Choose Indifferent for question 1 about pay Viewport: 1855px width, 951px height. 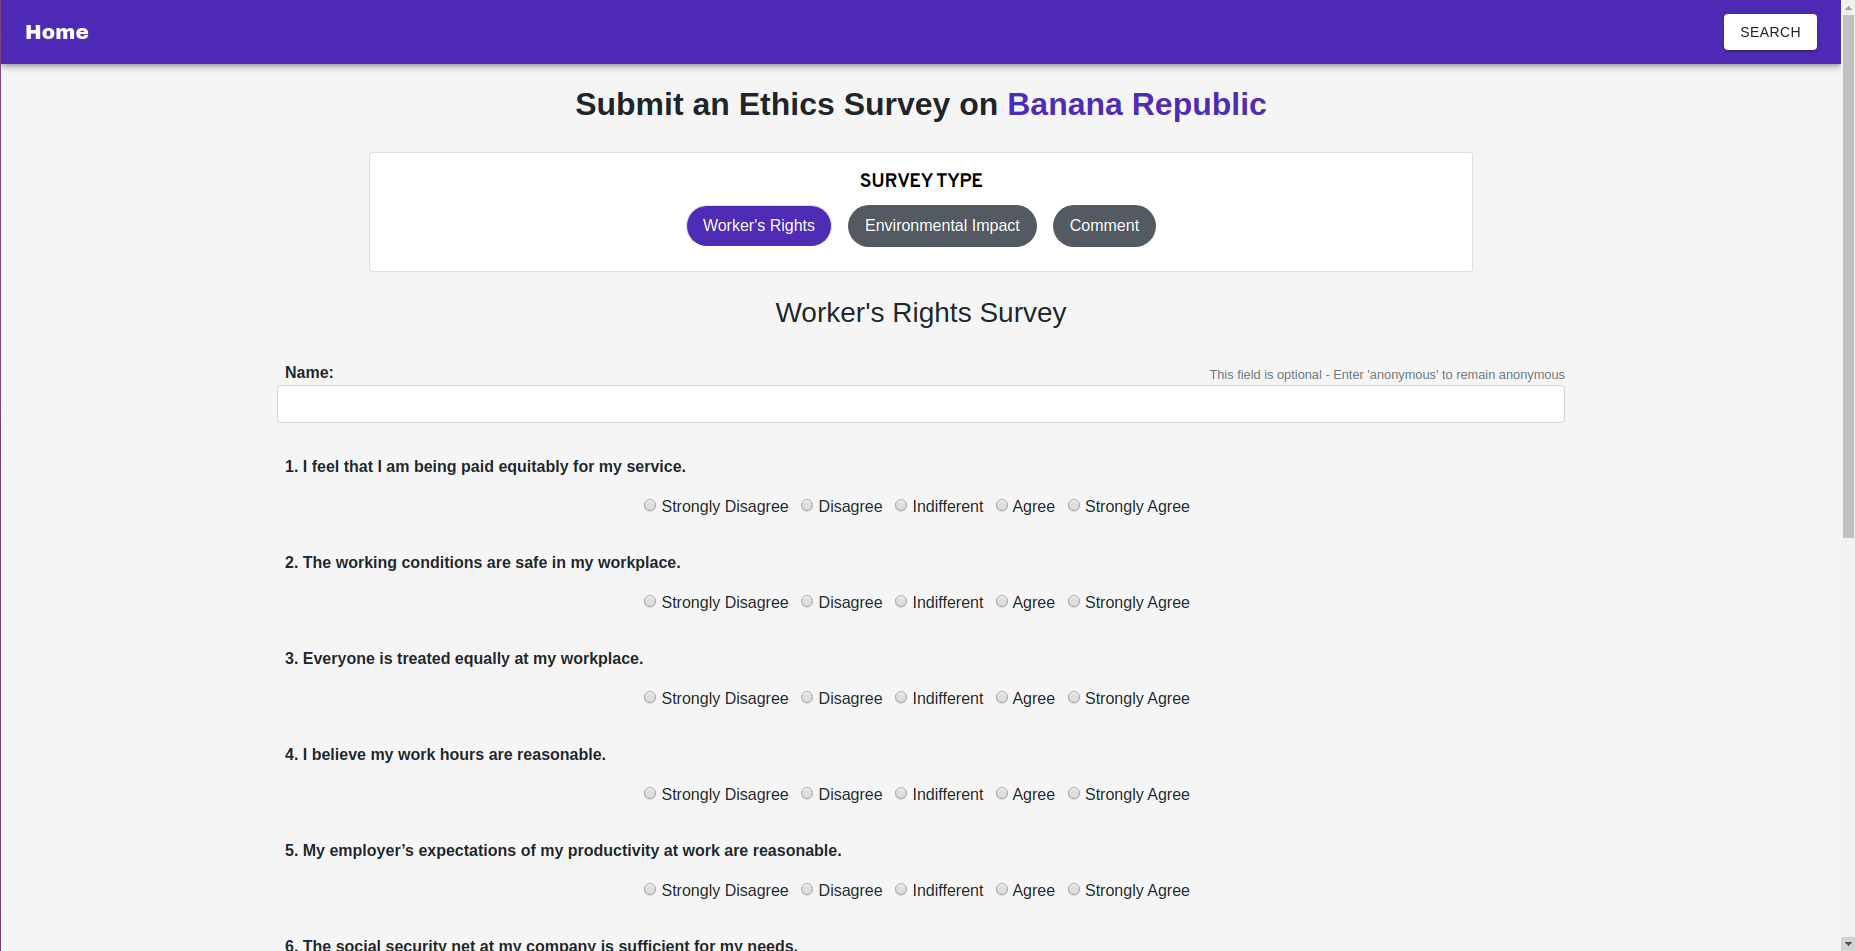coord(901,506)
